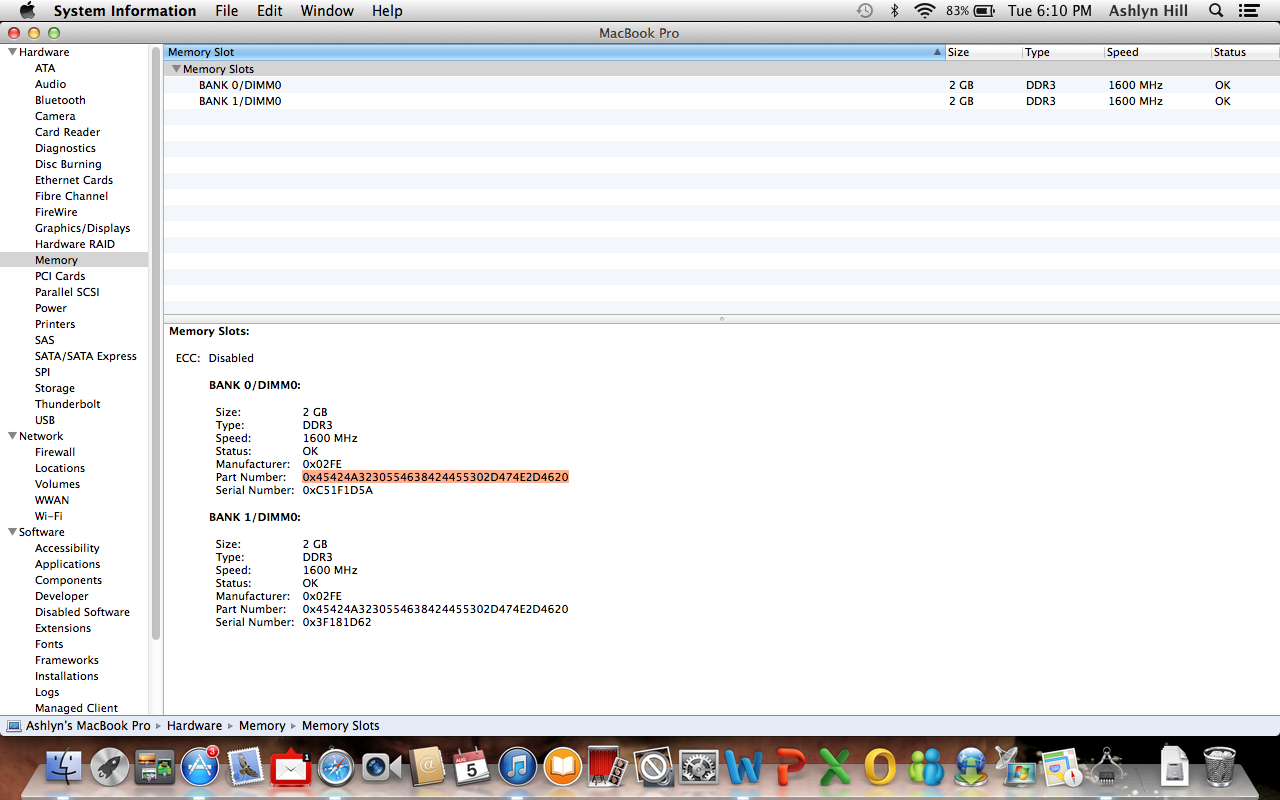1280x800 pixels.
Task: Open Time Machine menu bar icon
Action: coord(865,11)
